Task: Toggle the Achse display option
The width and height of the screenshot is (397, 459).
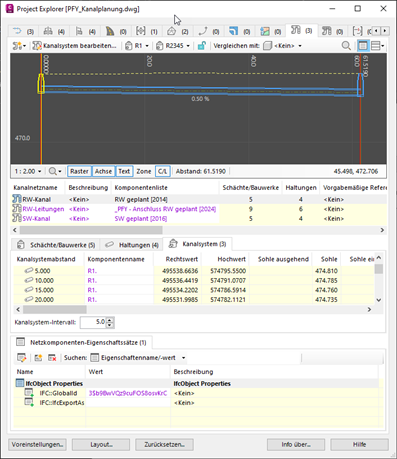Action: pos(103,171)
